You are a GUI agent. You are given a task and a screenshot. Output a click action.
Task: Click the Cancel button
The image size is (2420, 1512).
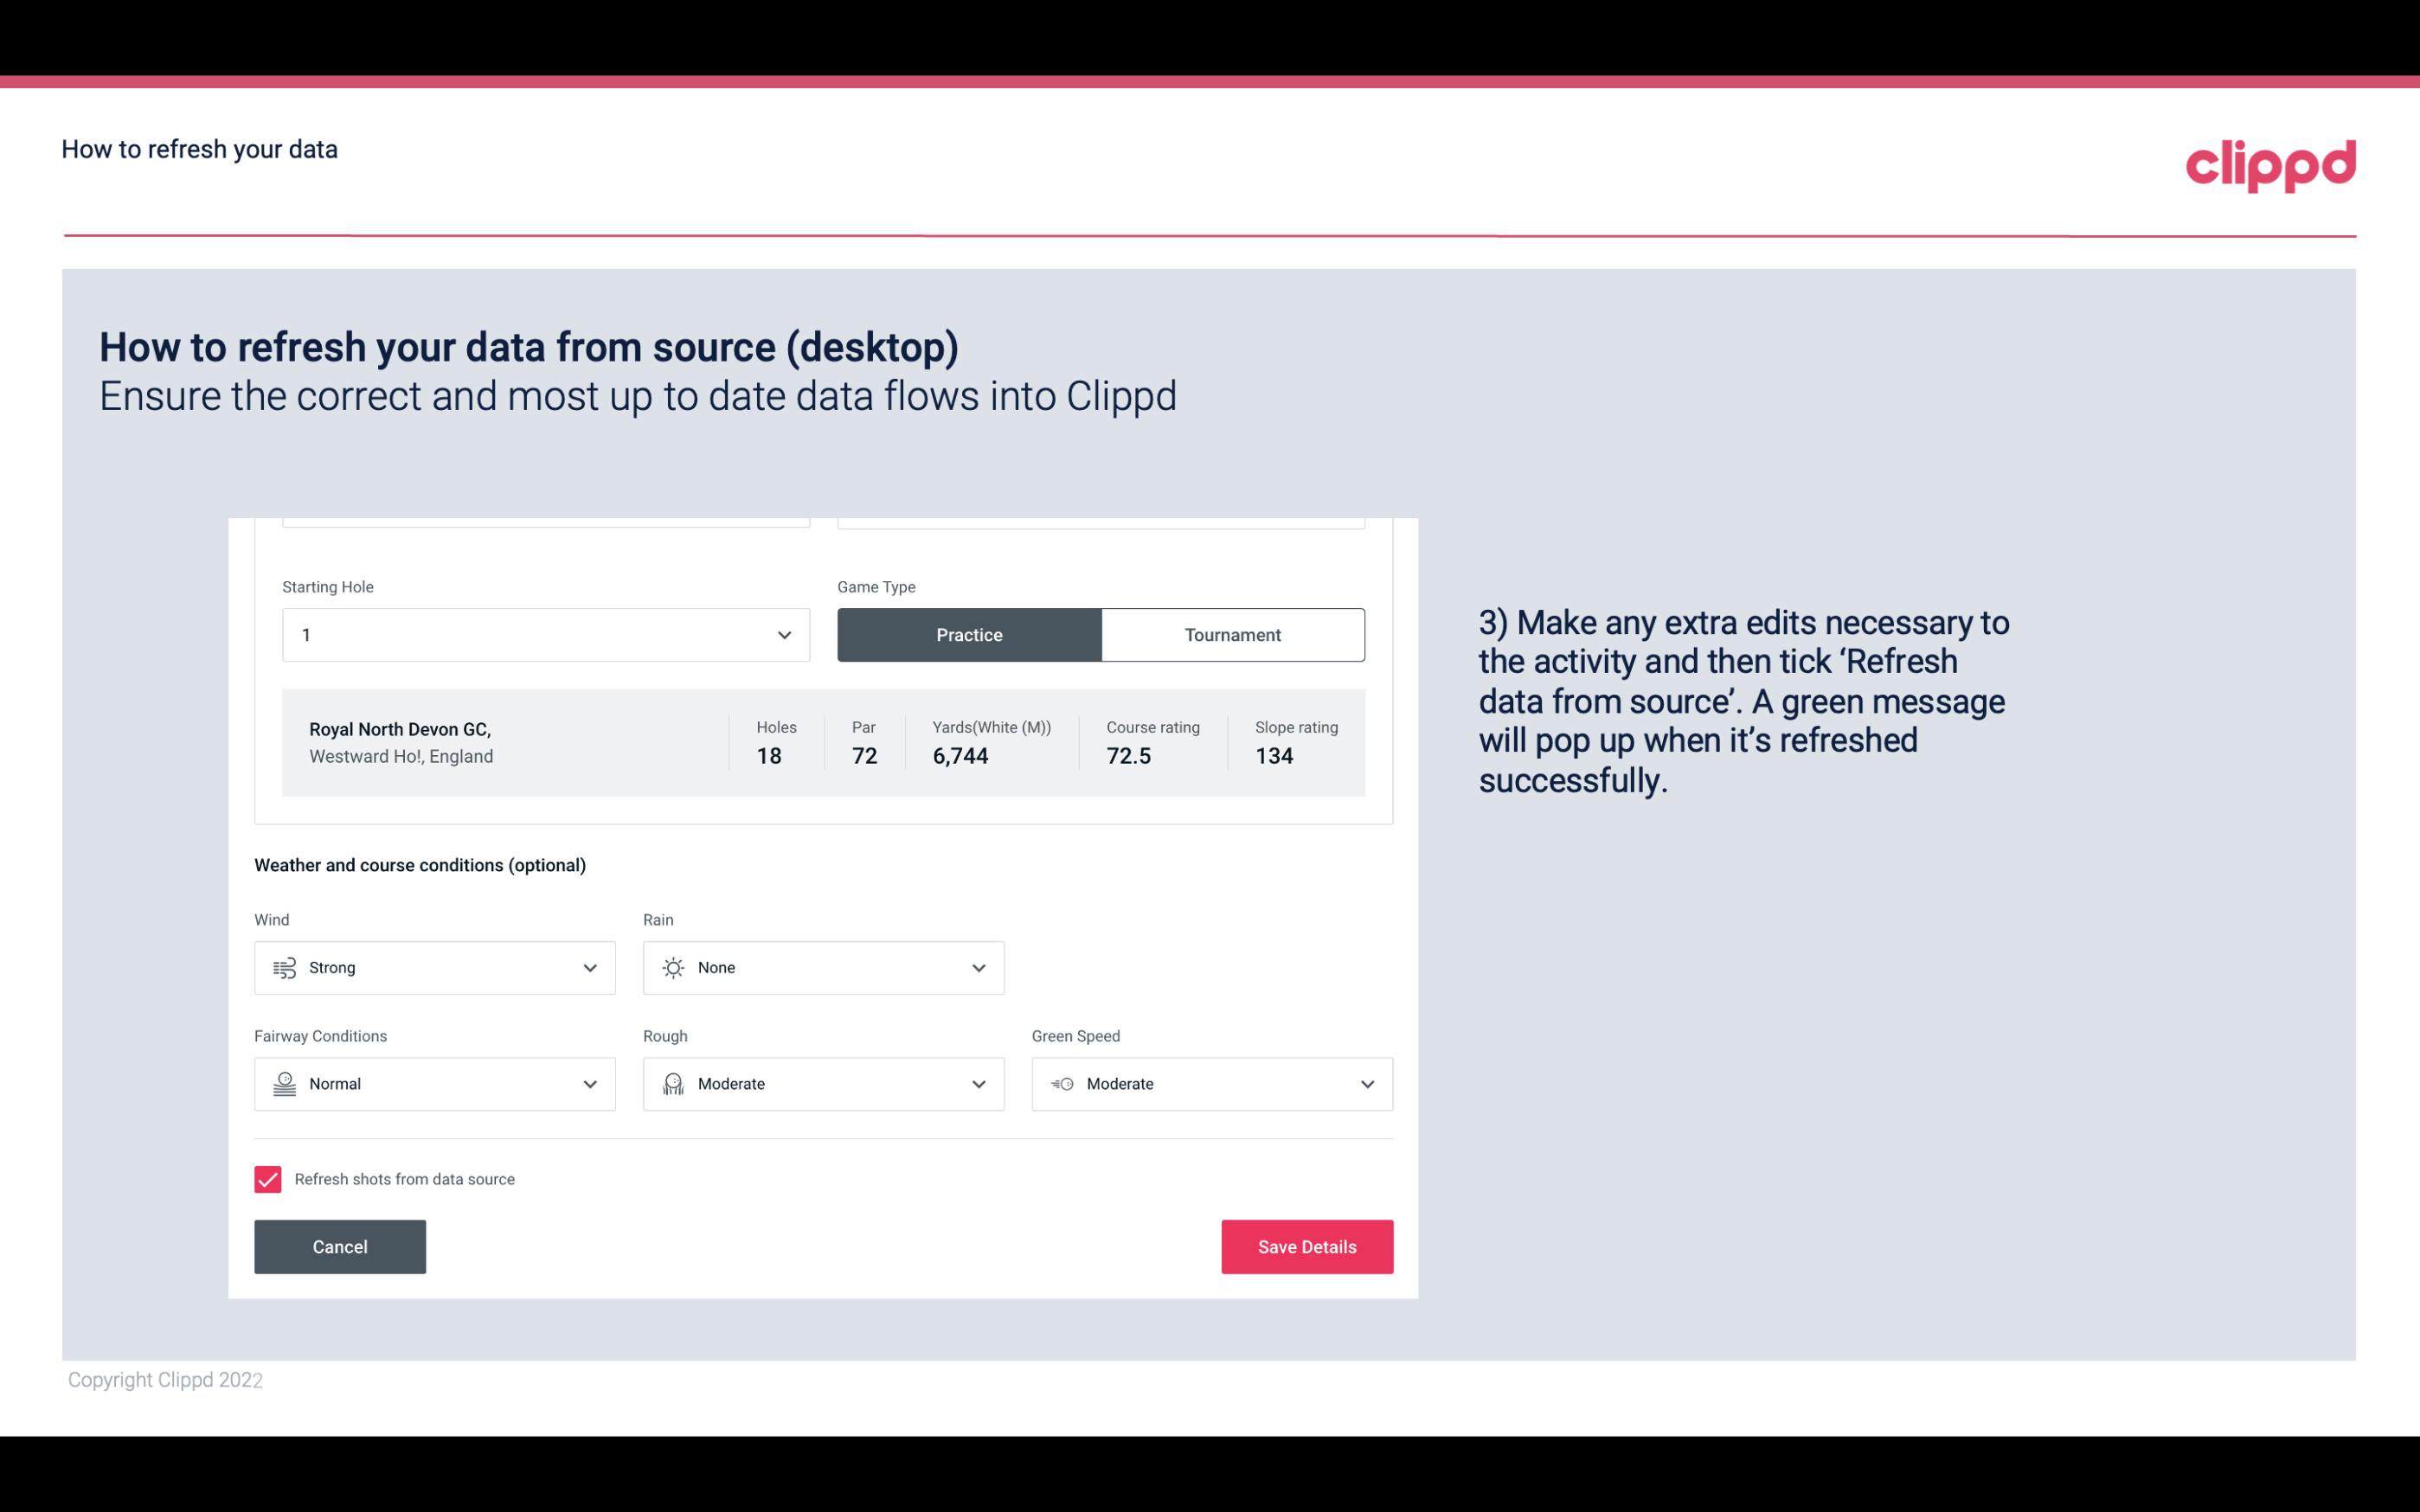[x=340, y=1247]
